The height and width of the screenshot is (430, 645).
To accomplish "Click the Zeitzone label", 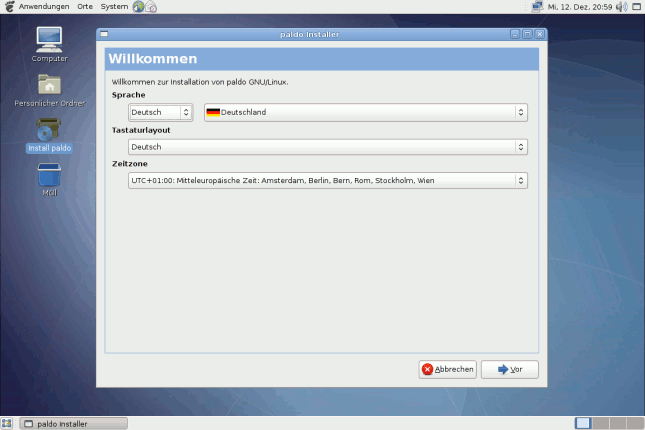I will [130, 164].
